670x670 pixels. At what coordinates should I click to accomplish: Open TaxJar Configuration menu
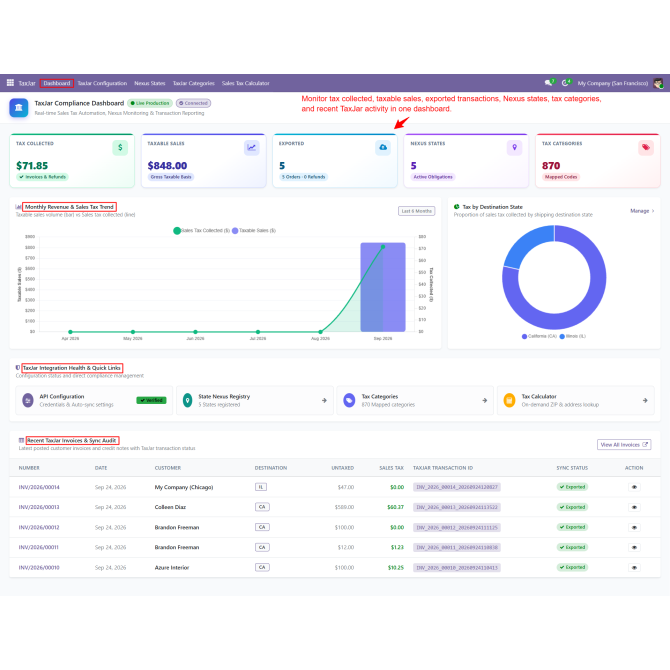point(102,83)
